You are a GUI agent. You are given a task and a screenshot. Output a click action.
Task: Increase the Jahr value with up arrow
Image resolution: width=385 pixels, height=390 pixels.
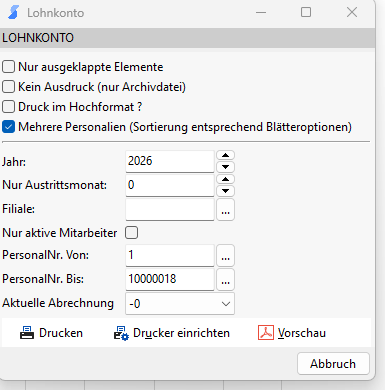tap(226, 155)
